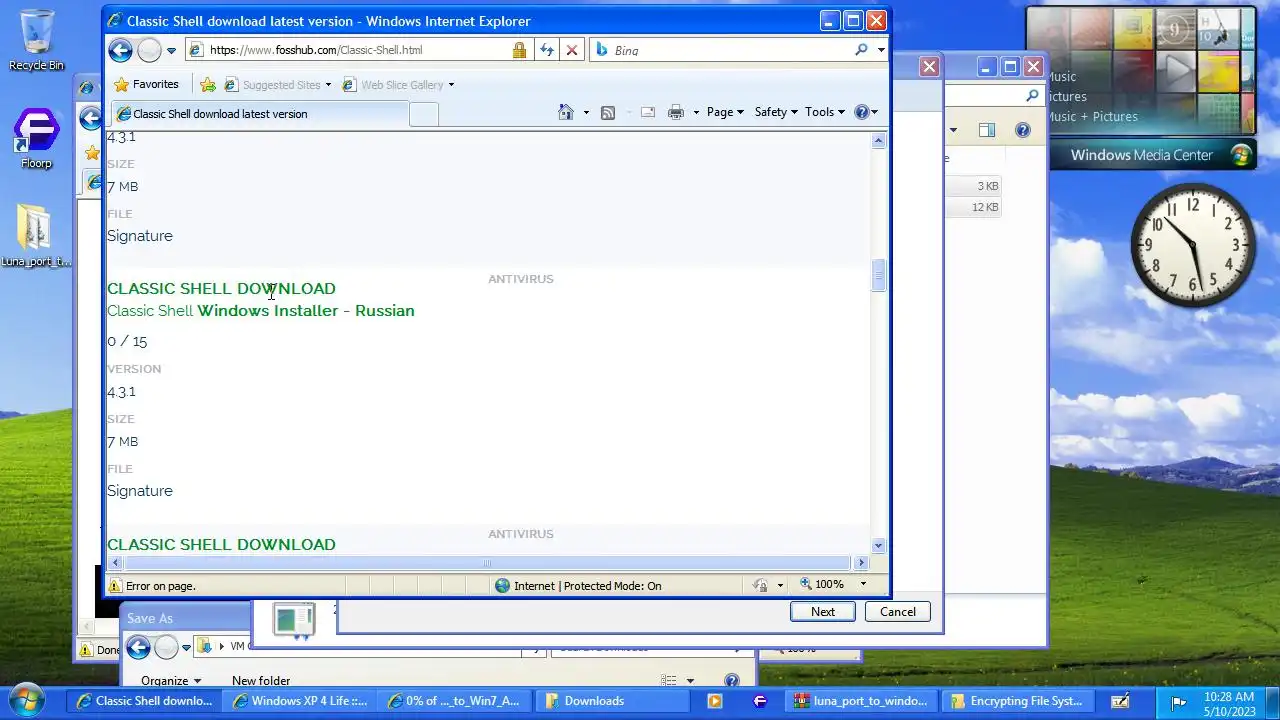Click the Add to Favorites Bar star icon

tap(208, 85)
